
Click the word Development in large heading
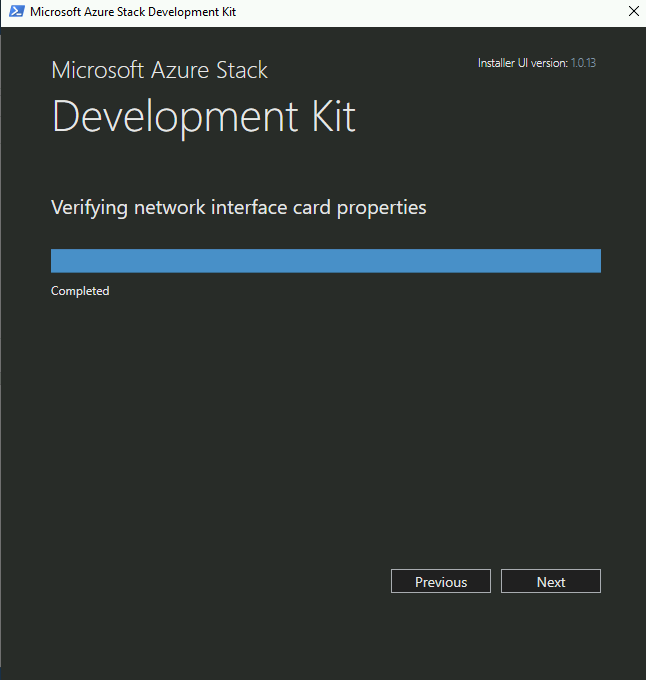coord(175,116)
